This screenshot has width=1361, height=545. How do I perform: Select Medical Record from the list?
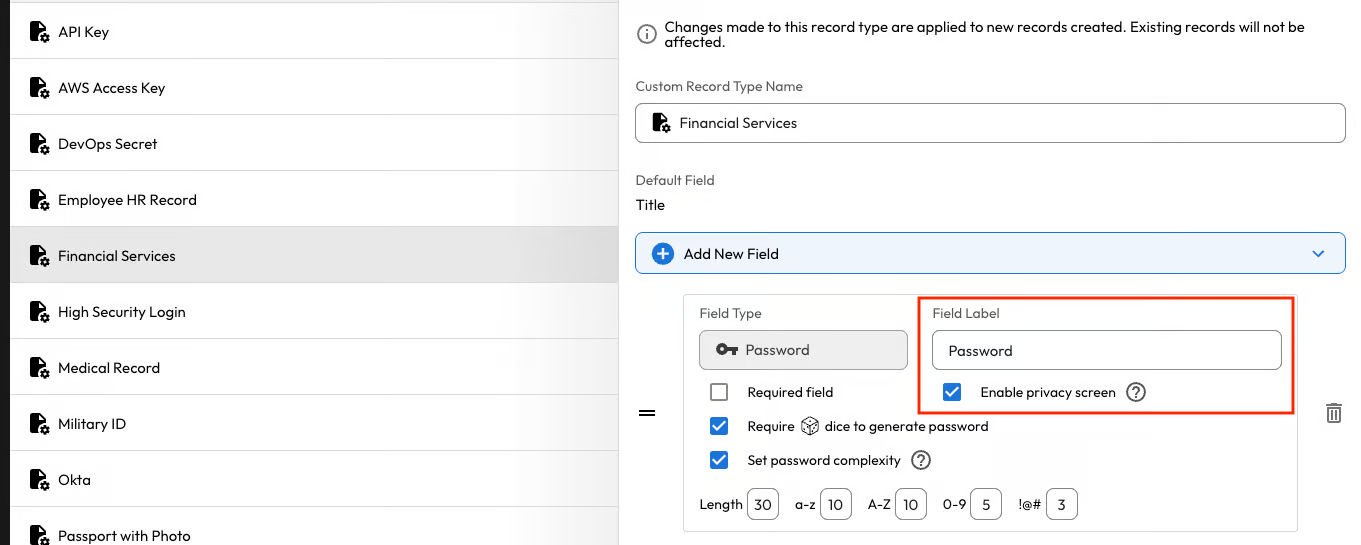click(109, 368)
